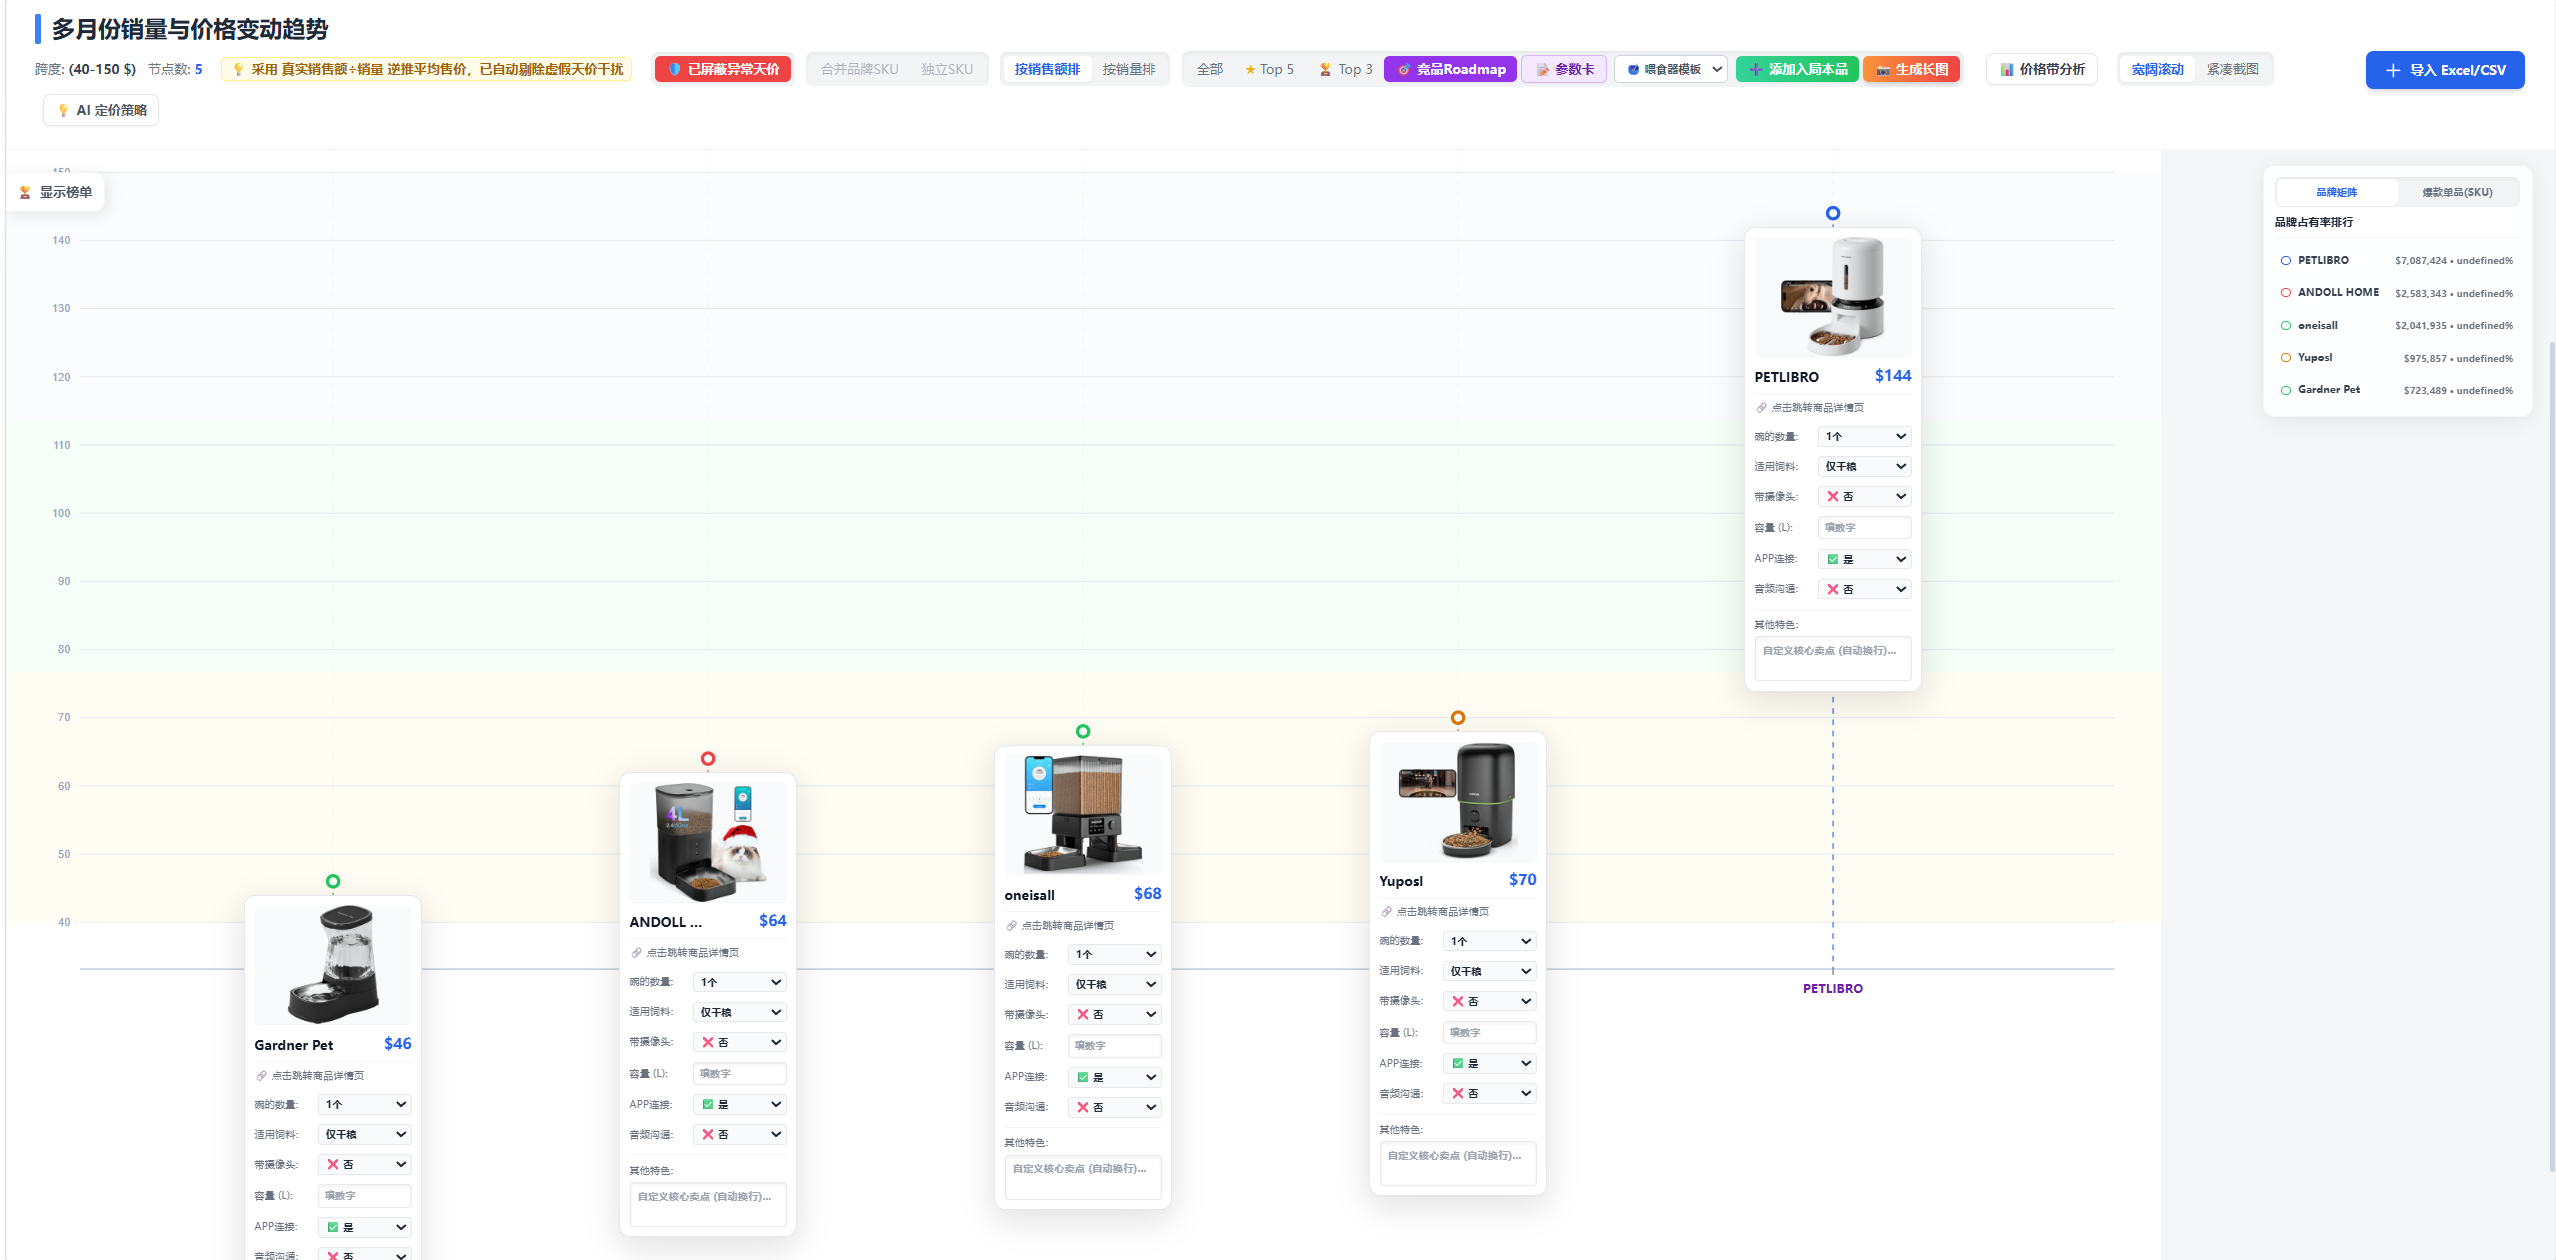
Task: Click the oneisall $68 price value
Action: pos(1147,894)
